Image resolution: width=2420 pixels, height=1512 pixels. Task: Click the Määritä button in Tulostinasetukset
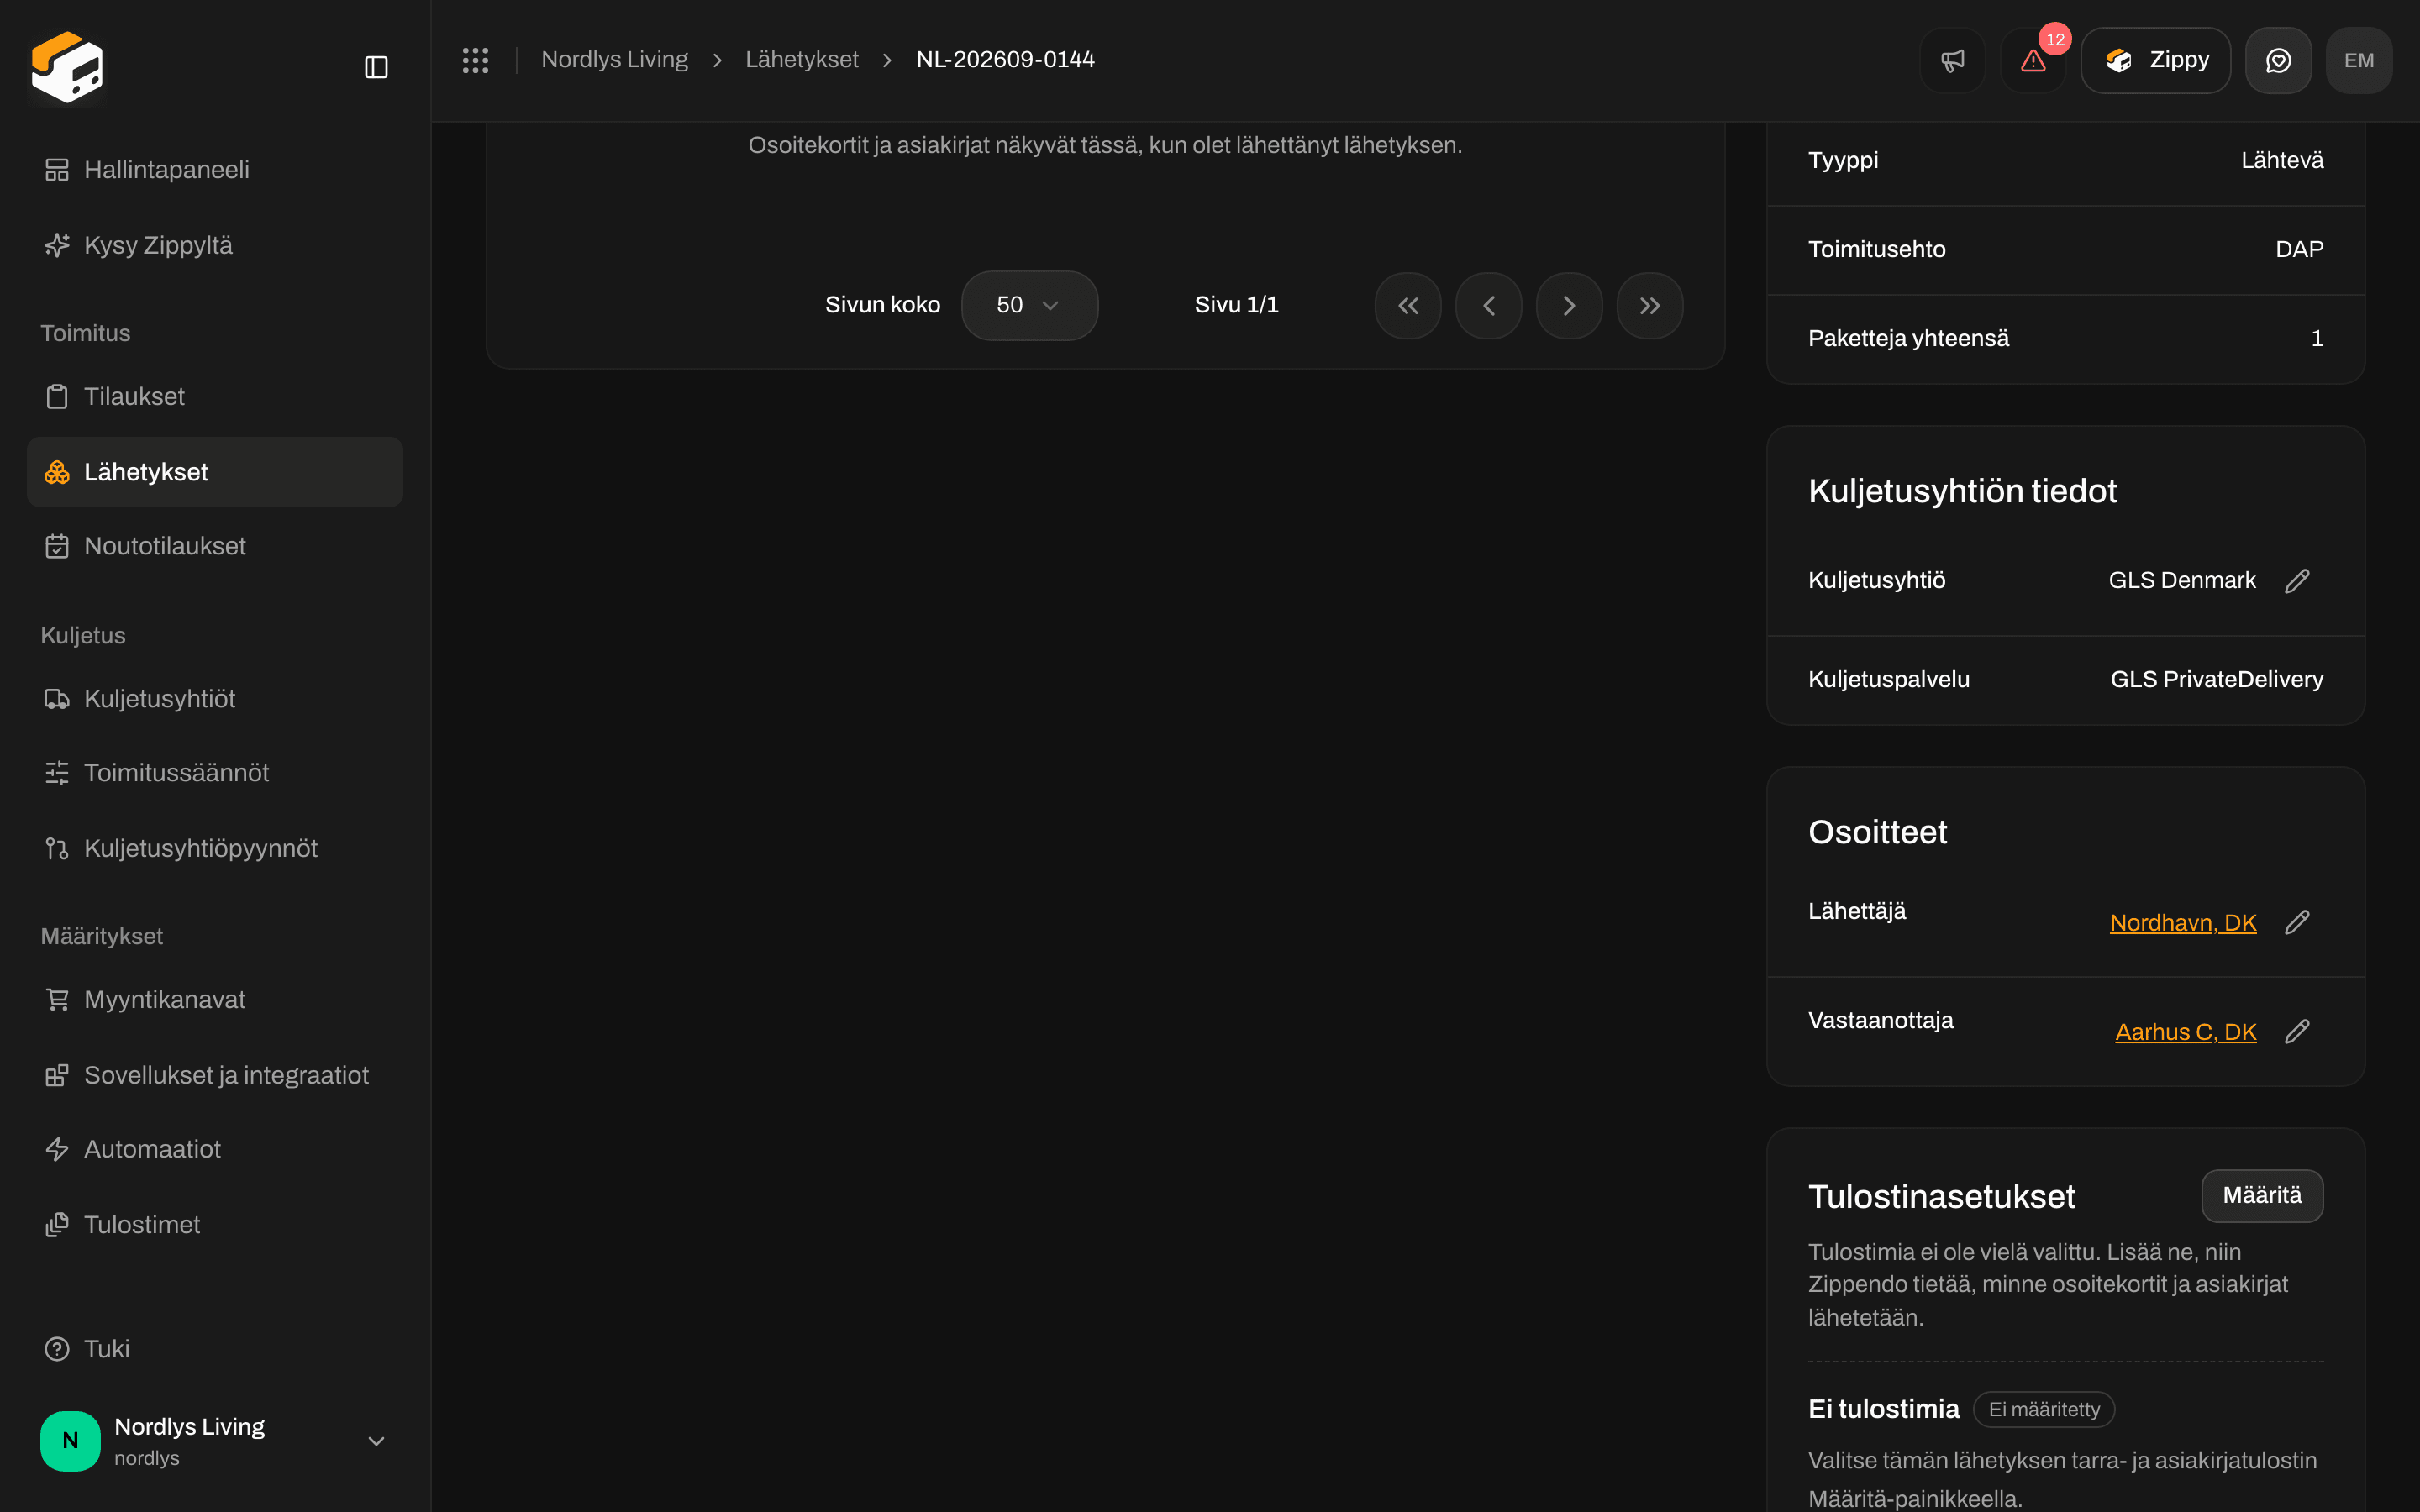[2262, 1196]
